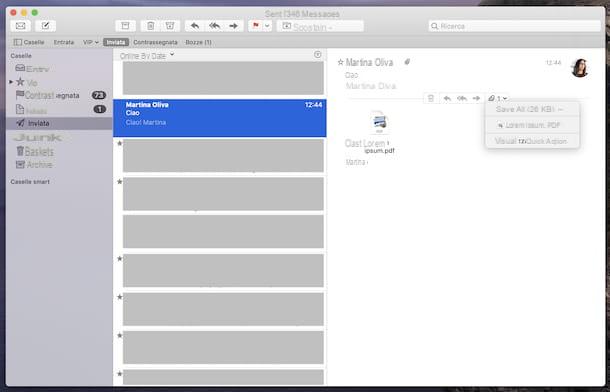This screenshot has width=610, height=392.
Task: Select Inviata sent mailbox in sidebar
Action: click(59, 123)
